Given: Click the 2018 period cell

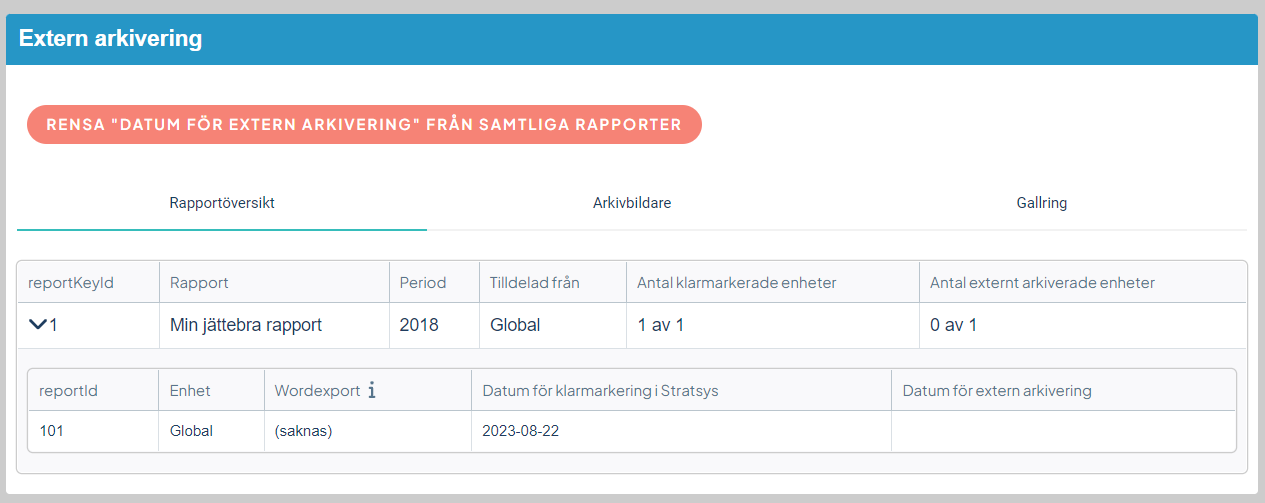Looking at the screenshot, I should click(x=434, y=325).
